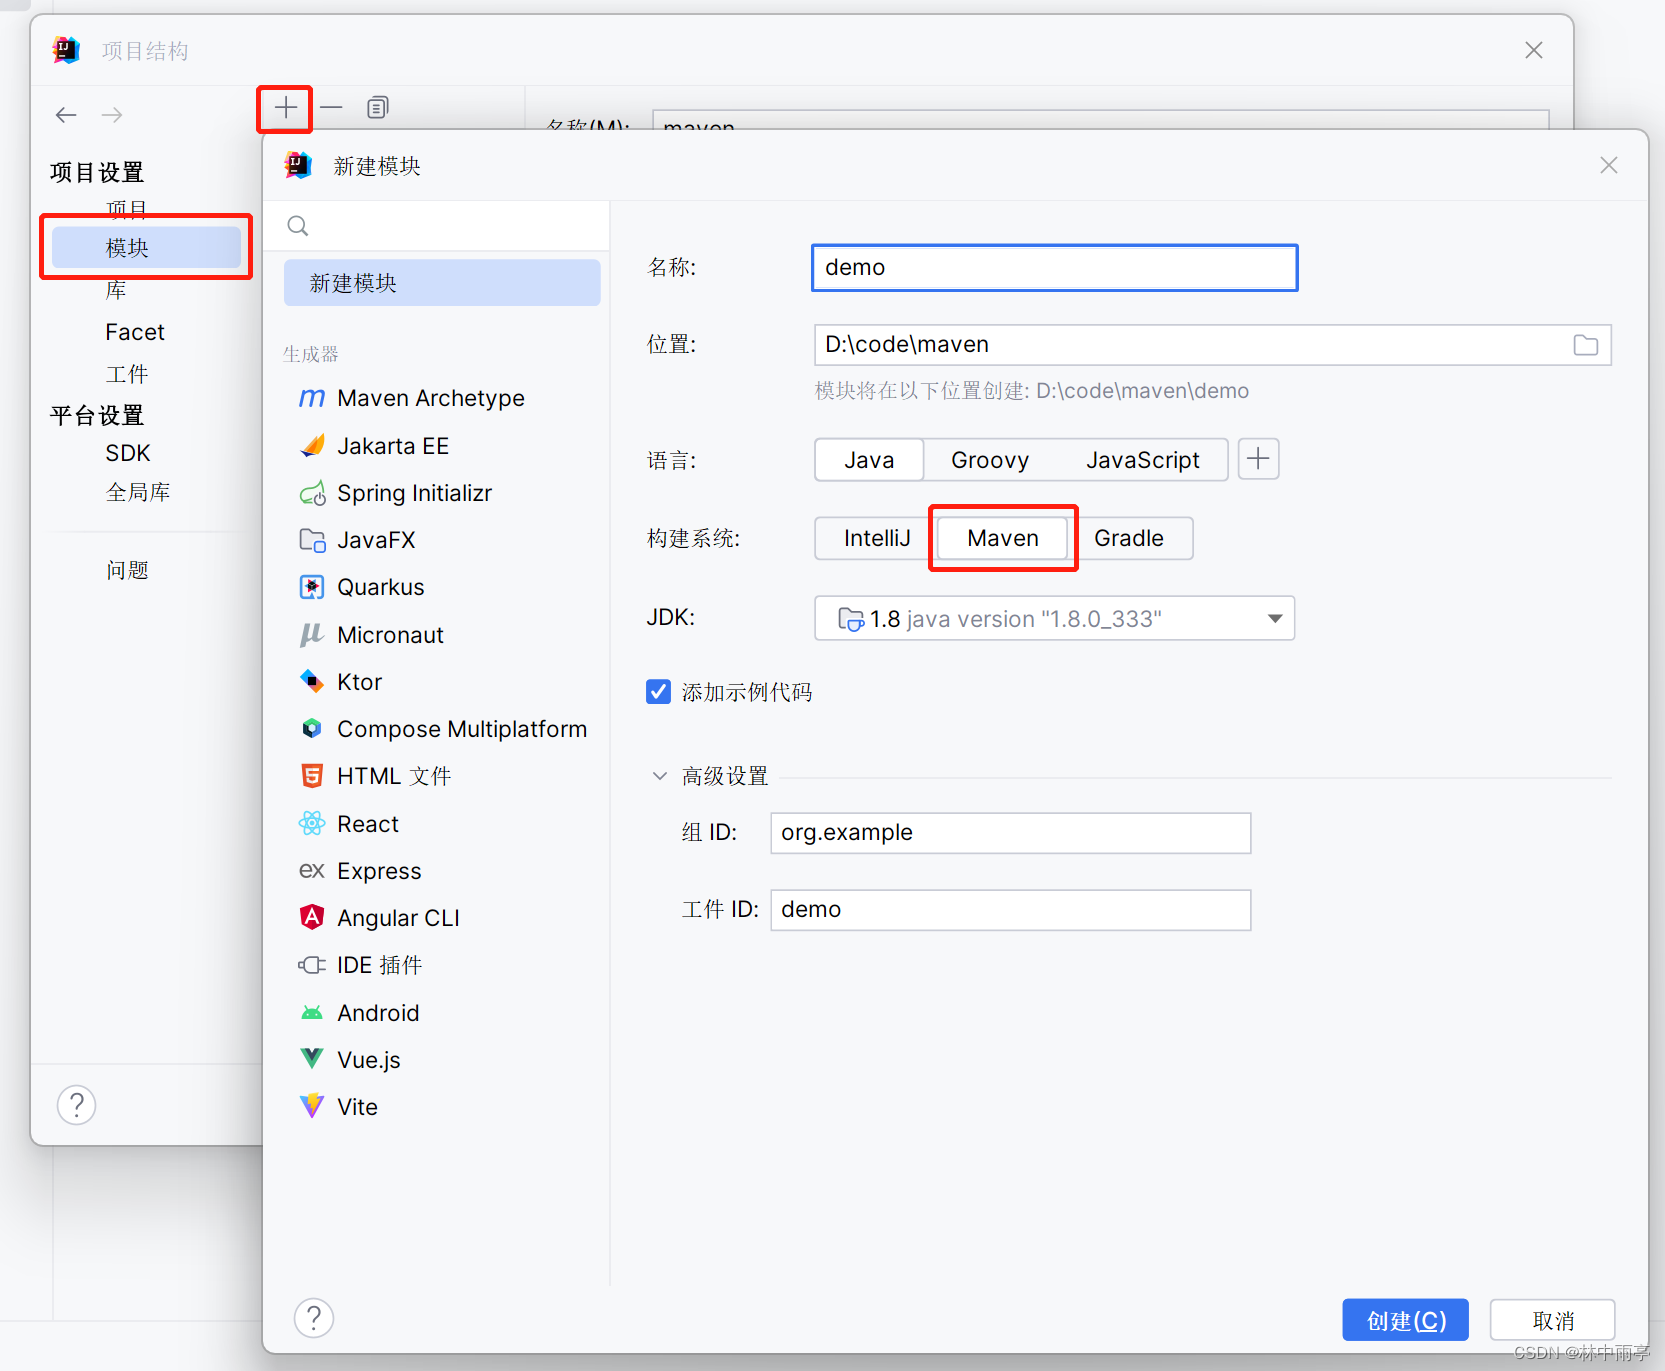
Task: Open SDK platform settings
Action: pyautogui.click(x=128, y=453)
